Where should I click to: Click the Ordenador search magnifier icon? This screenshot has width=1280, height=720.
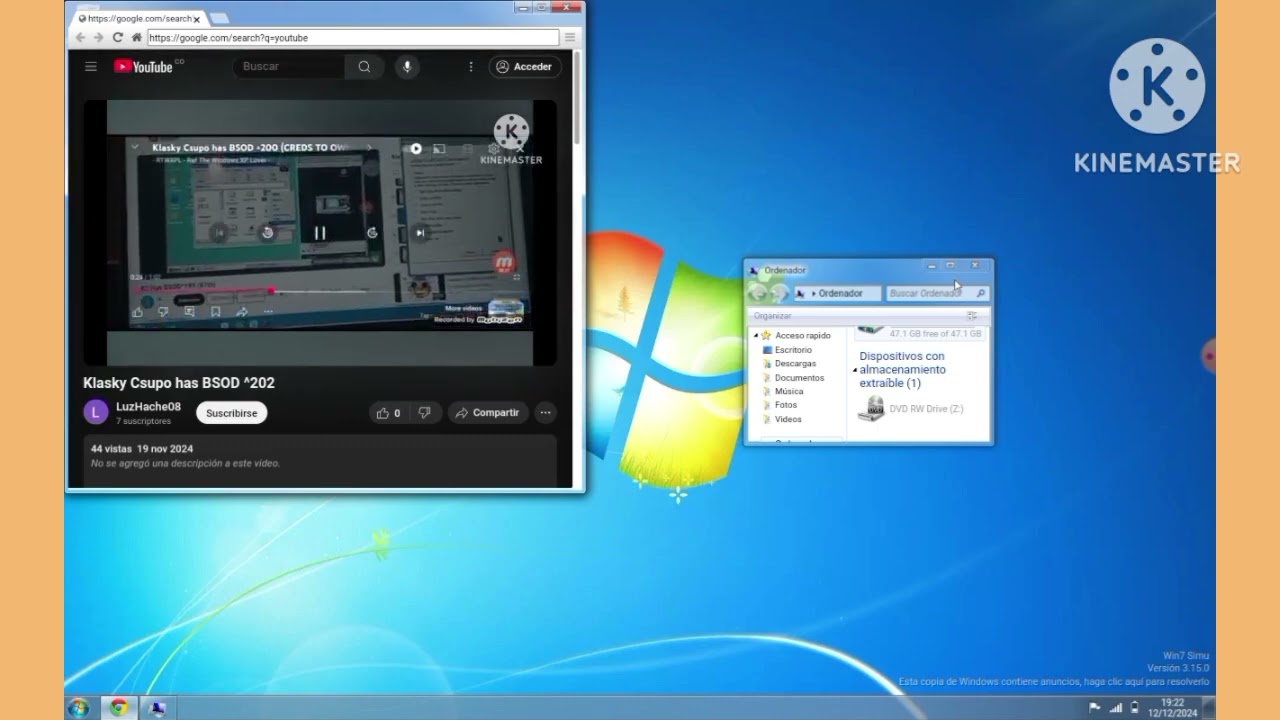click(x=980, y=293)
